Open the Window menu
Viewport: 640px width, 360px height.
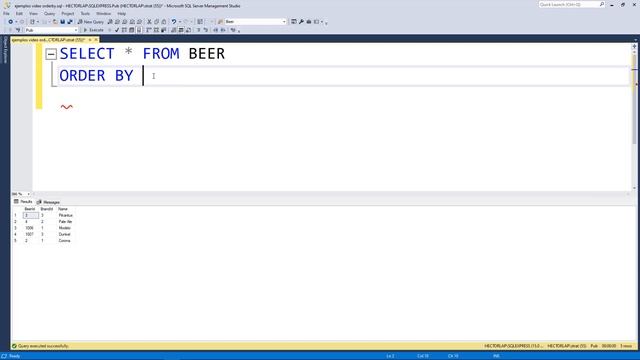coord(103,13)
